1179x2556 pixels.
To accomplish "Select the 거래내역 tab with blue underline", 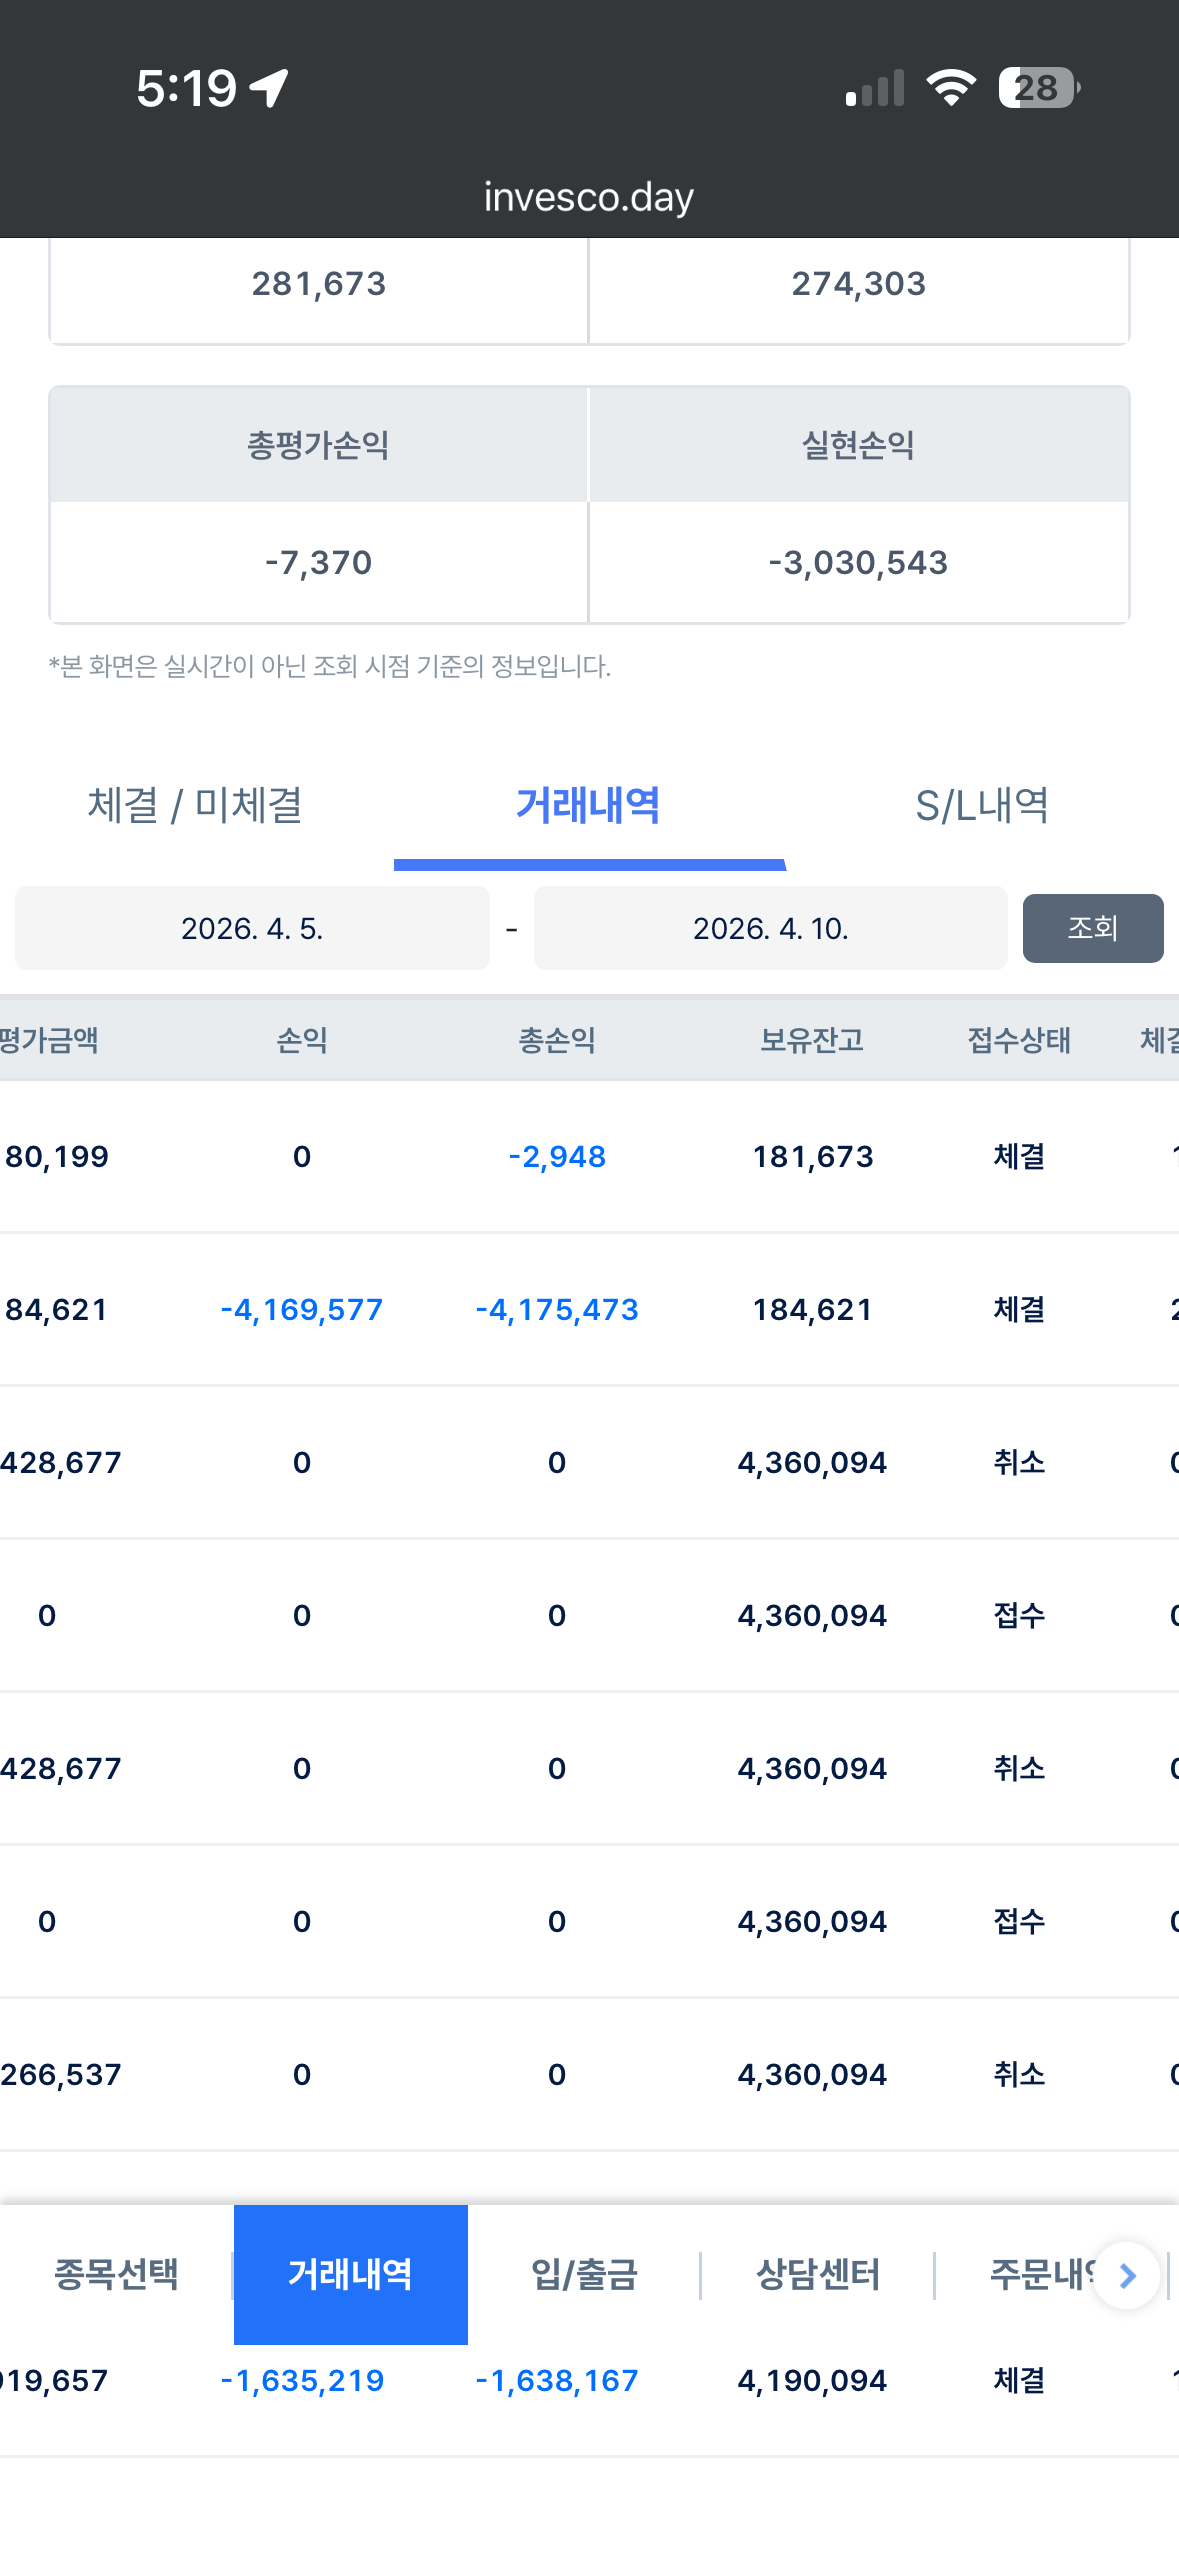I will point(589,806).
